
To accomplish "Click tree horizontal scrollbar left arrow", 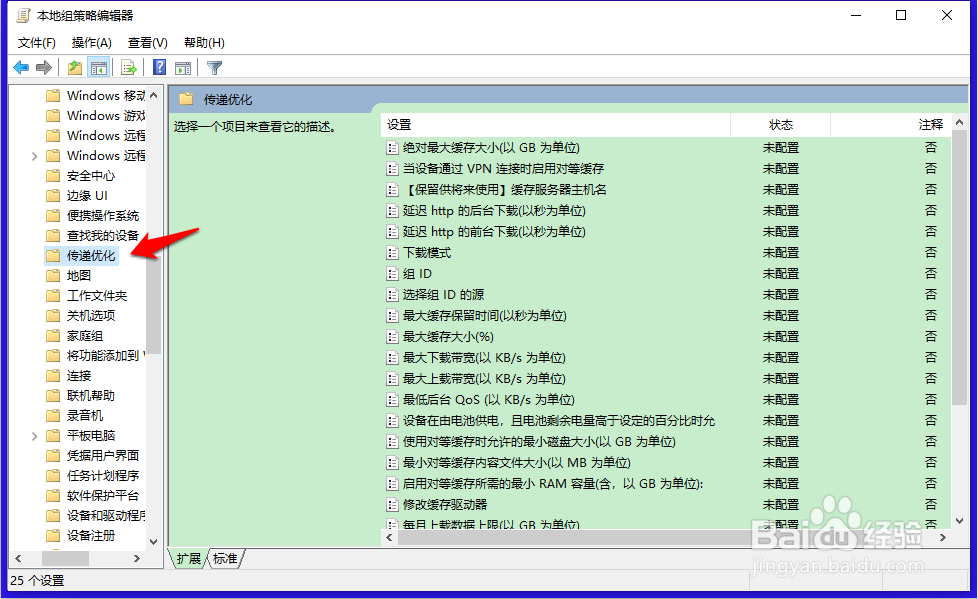I will 18,558.
